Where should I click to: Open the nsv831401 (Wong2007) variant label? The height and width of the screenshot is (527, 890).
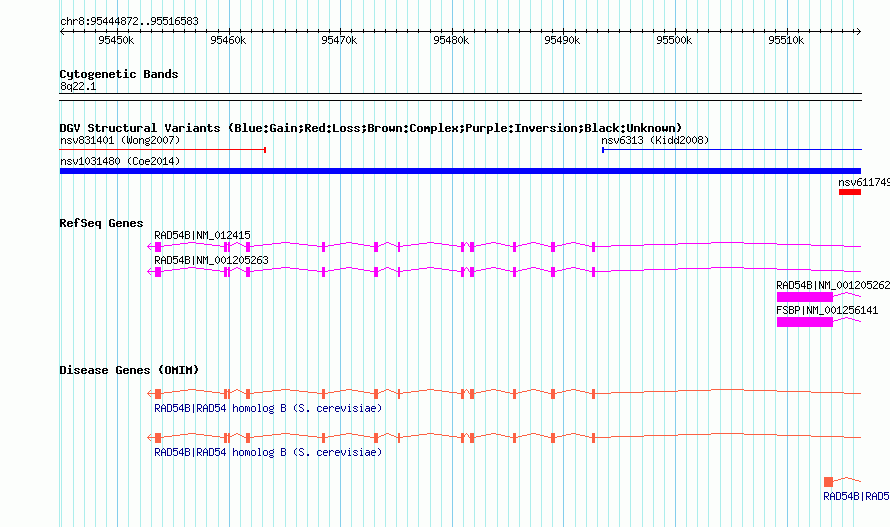120,140
